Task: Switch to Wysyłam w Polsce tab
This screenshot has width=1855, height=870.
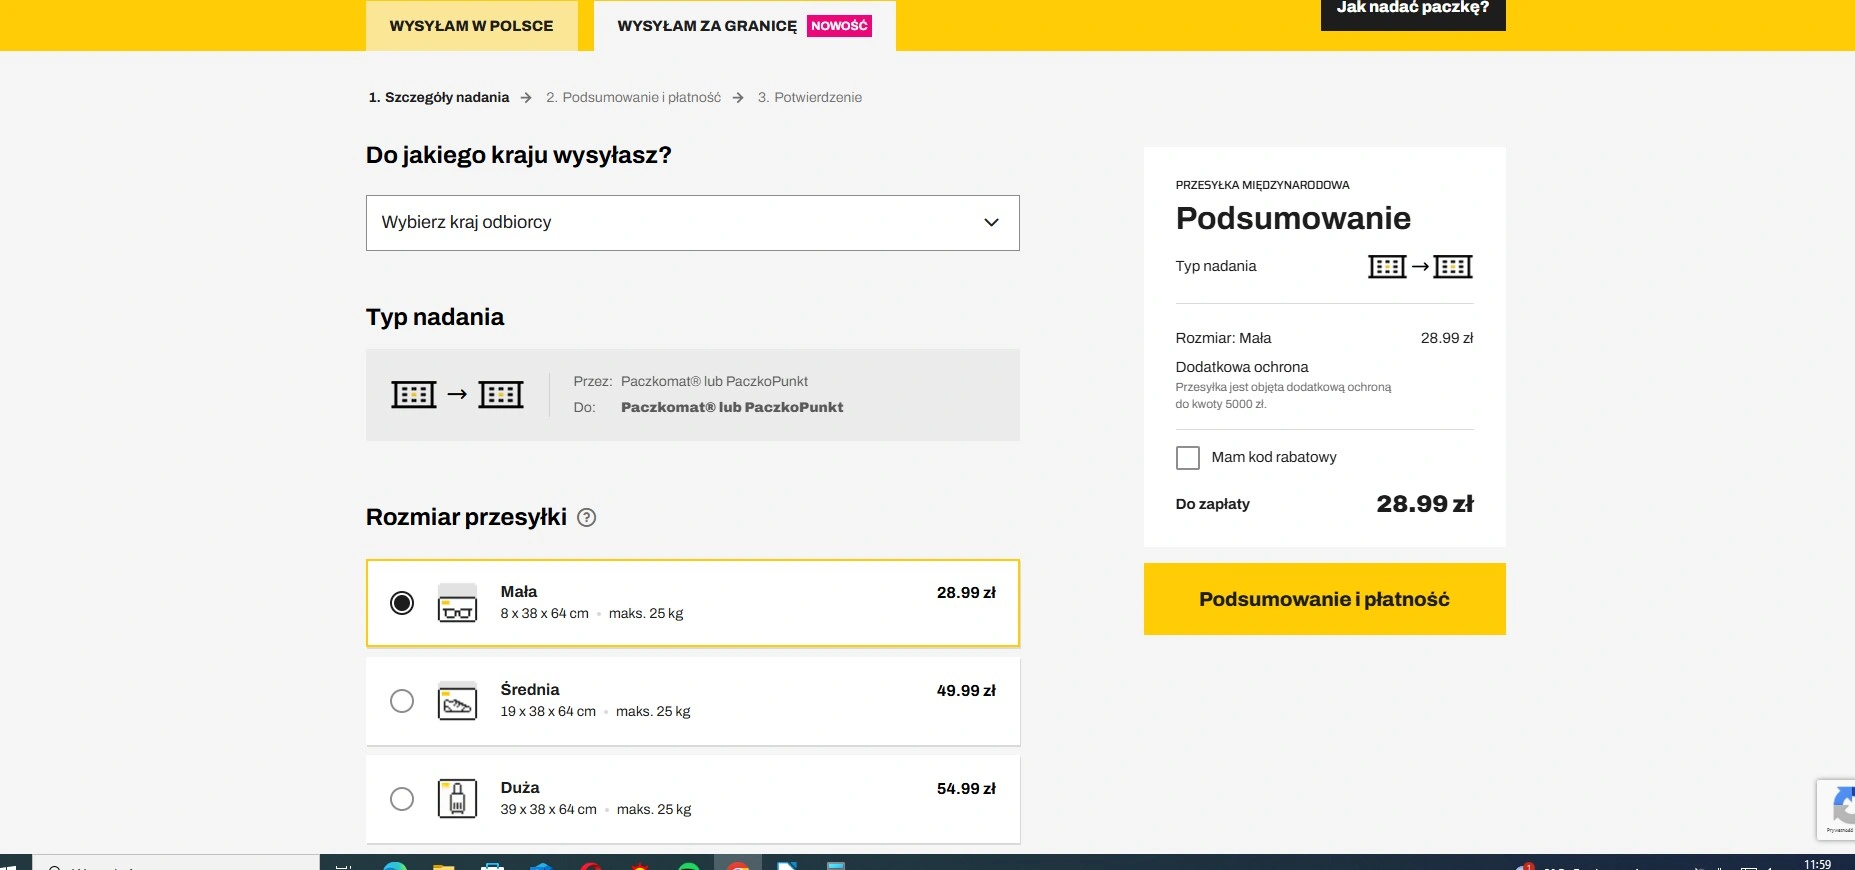Action: pos(471,26)
